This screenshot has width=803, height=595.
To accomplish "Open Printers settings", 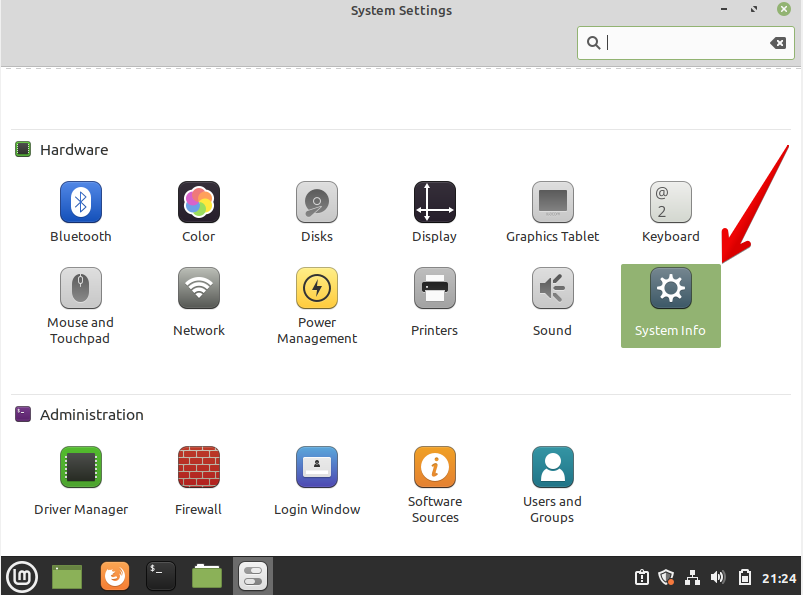I will 434,302.
